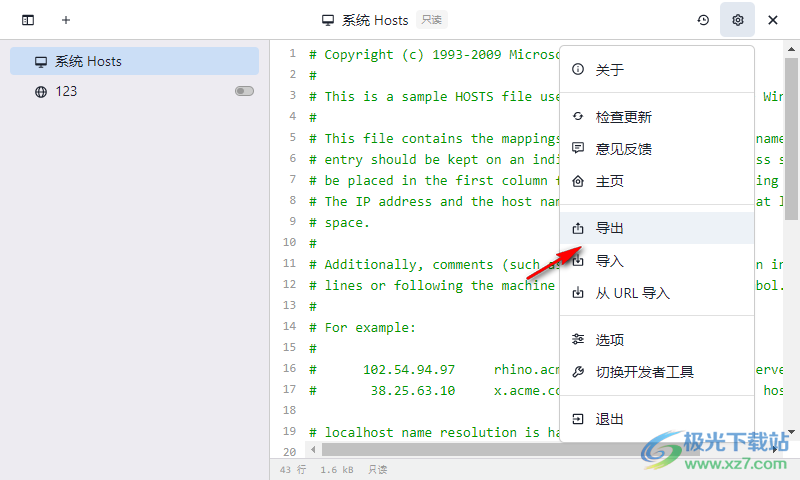The width and height of the screenshot is (800, 480).
Task: Click the download icon beside 从 URL 导入
Action: [x=578, y=293]
